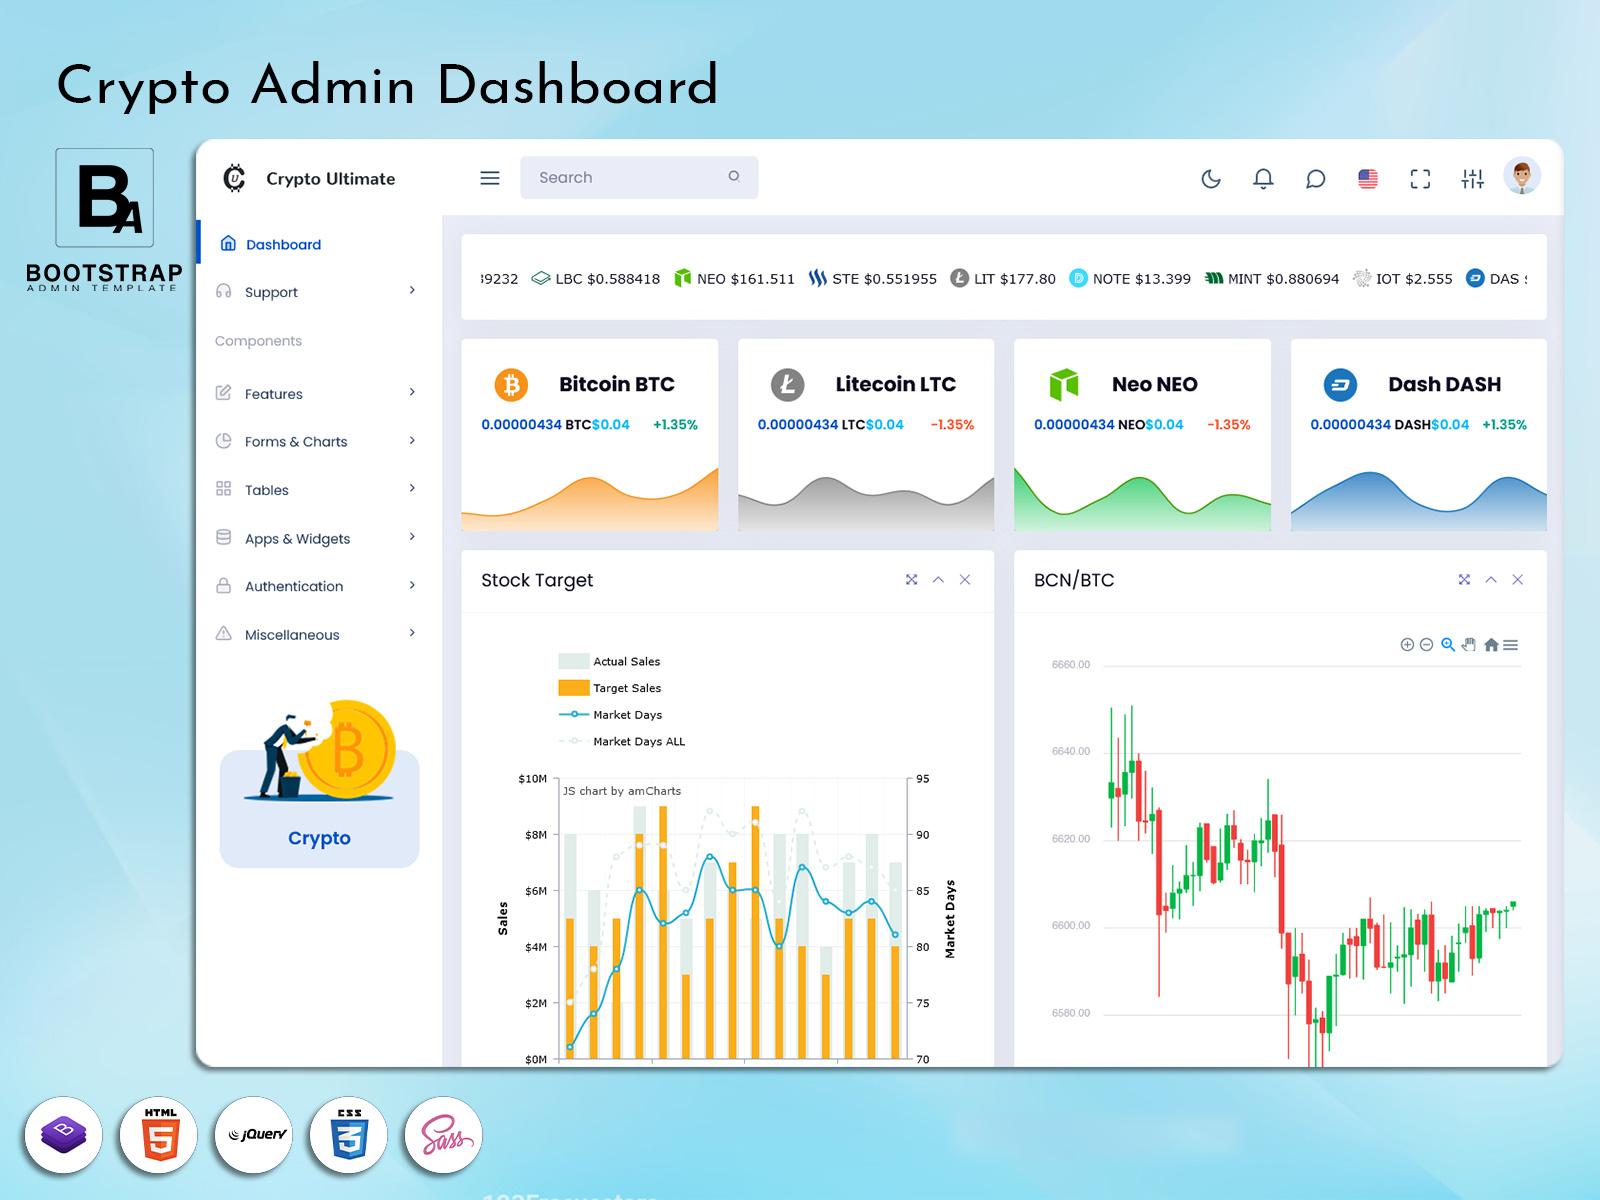Open the Dashboard menu item

320,244
